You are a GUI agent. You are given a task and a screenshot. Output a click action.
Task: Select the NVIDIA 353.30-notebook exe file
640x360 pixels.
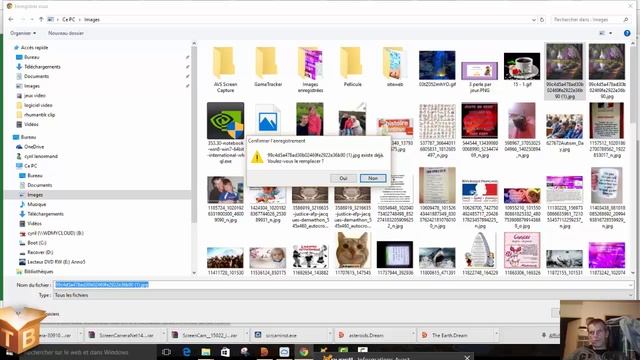[x=225, y=133]
